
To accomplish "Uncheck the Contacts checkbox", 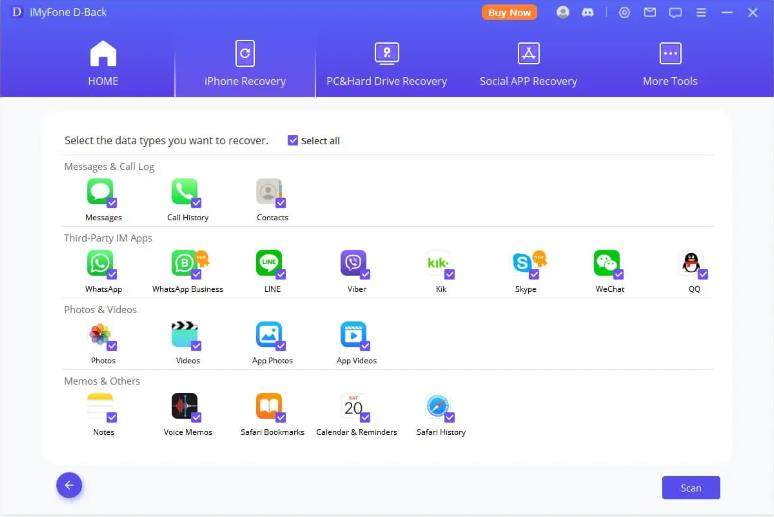I will click(281, 202).
